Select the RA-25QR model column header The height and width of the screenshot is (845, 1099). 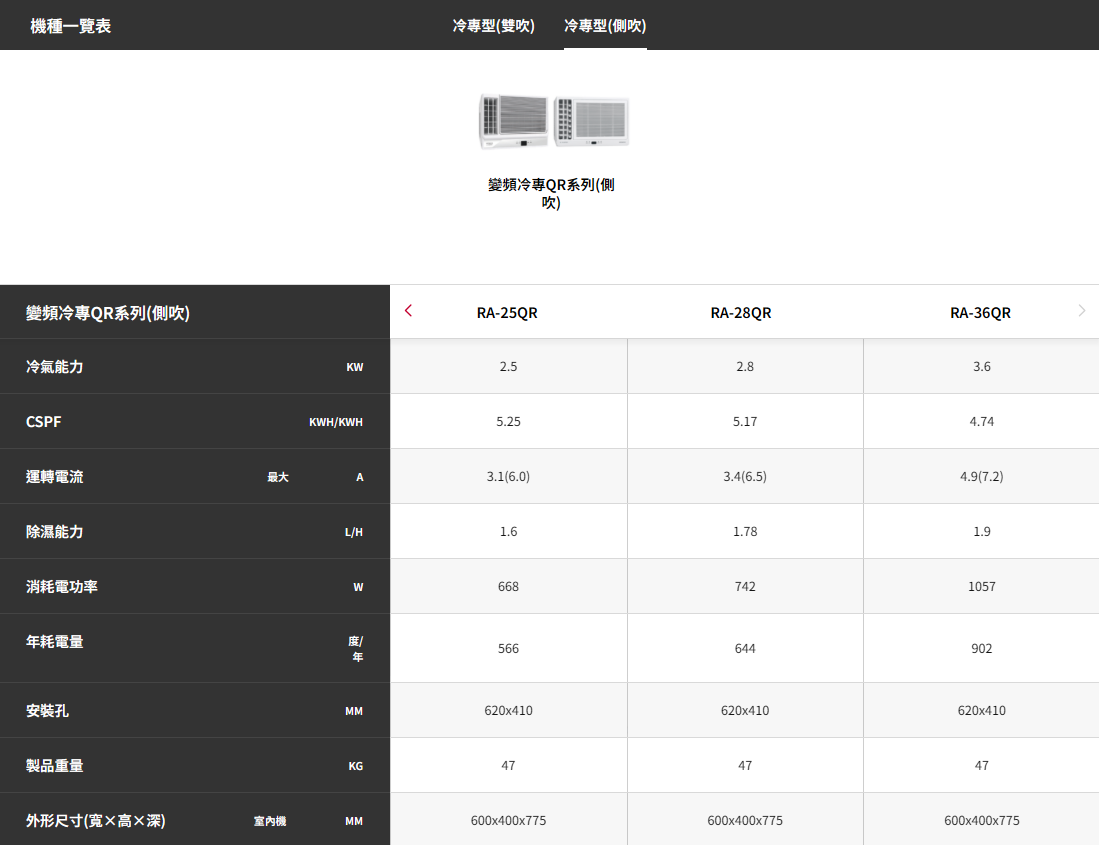[x=507, y=313]
